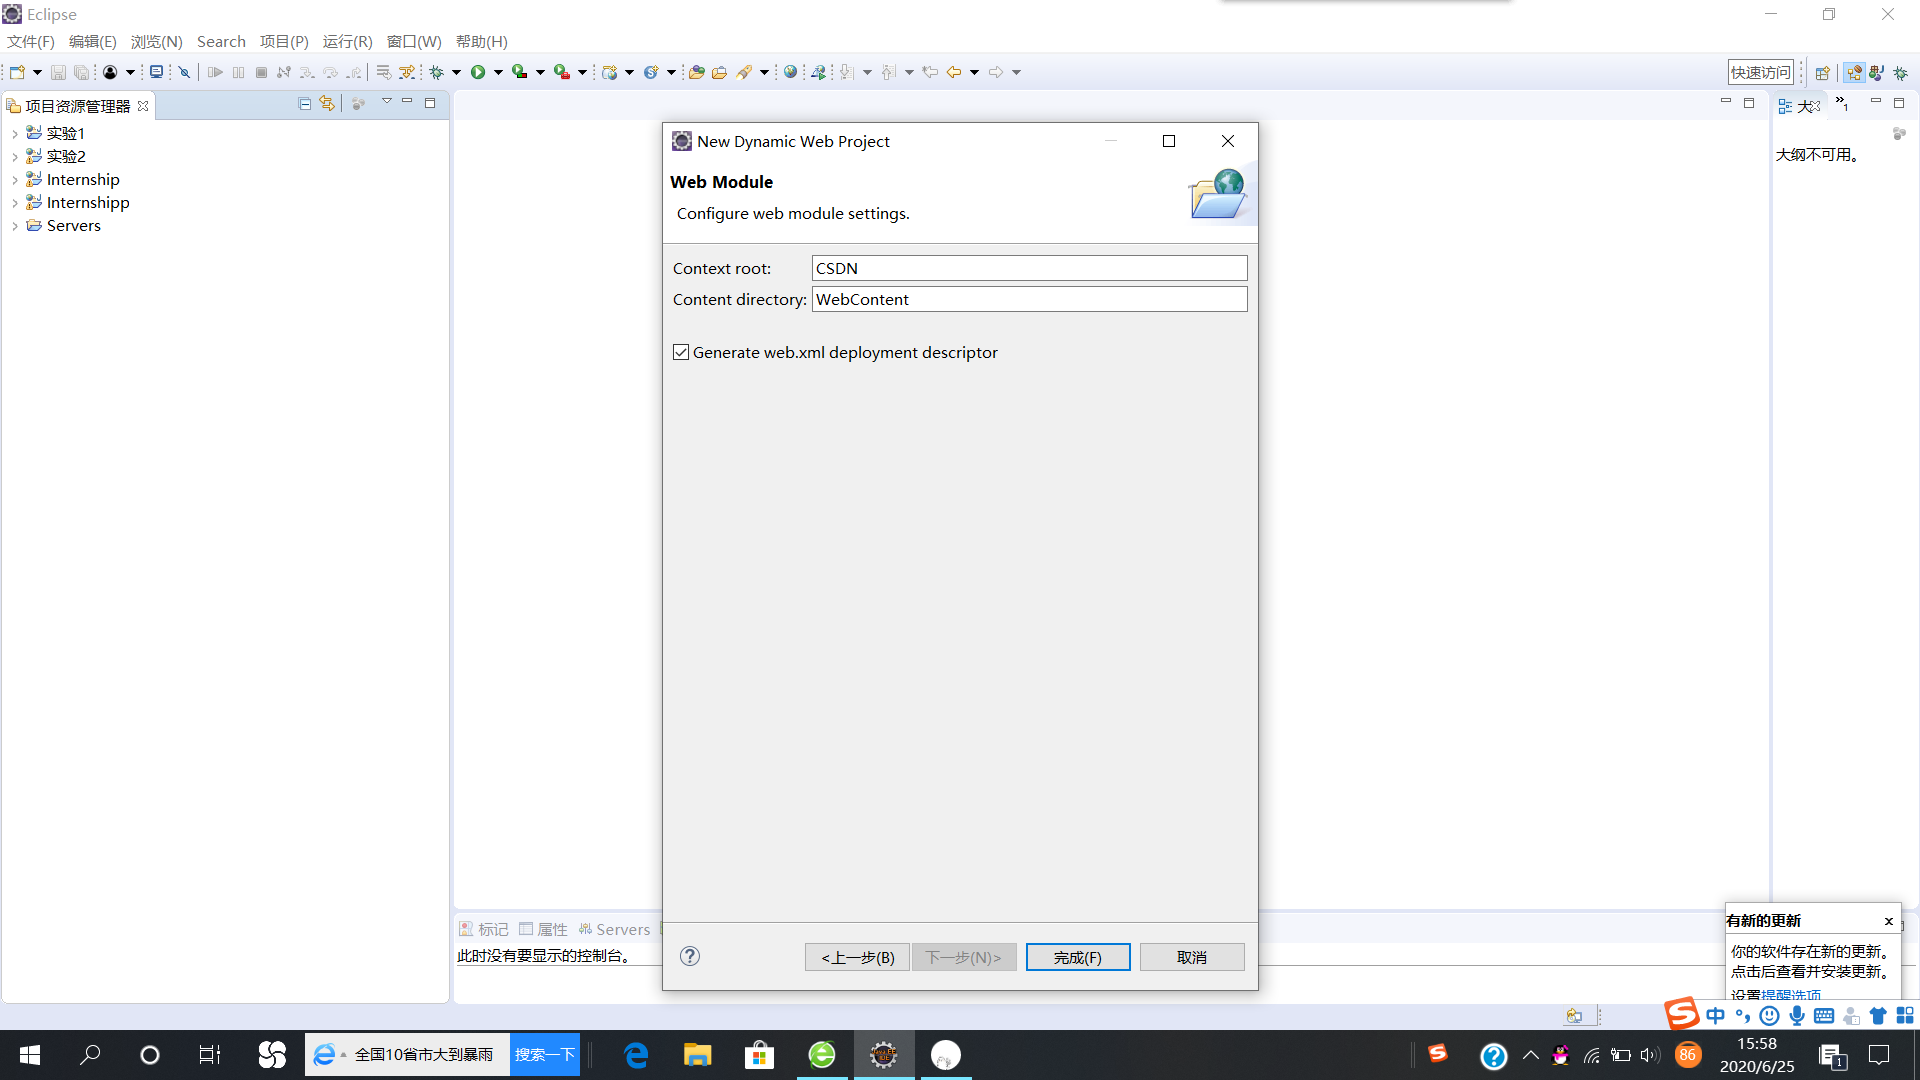Click the Content directory text field
This screenshot has width=1920, height=1080.
(x=1028, y=299)
